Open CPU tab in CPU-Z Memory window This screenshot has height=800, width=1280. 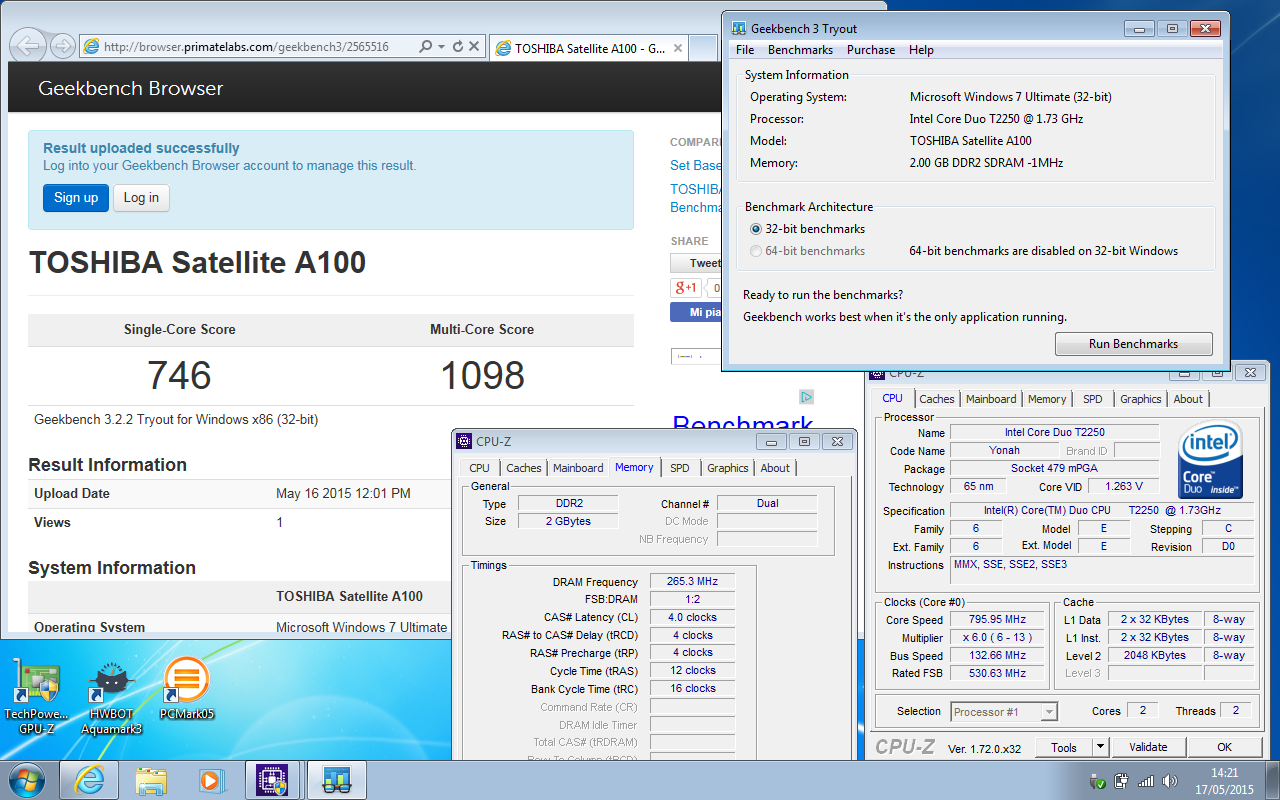tap(480, 468)
